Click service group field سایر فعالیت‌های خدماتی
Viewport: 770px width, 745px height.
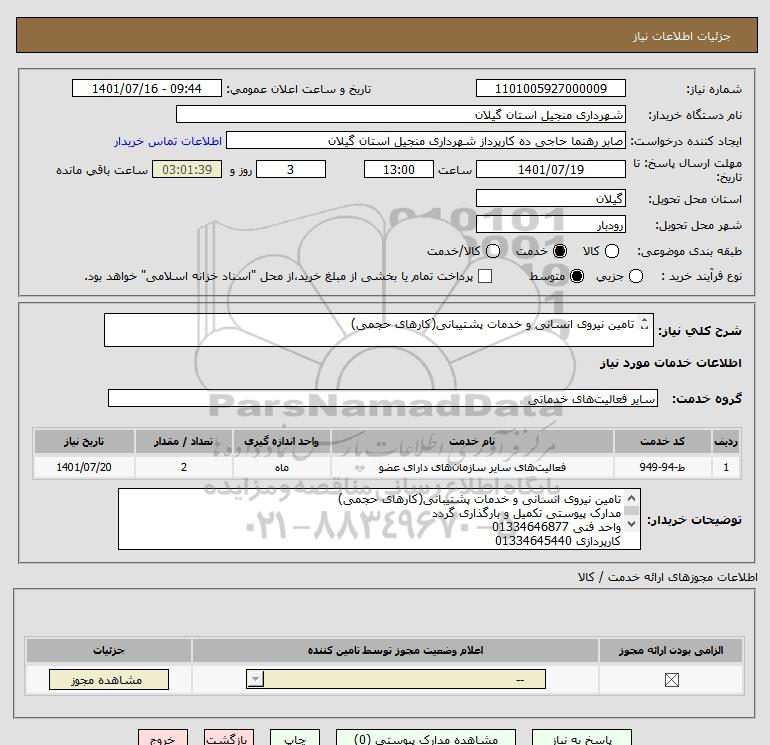383,398
